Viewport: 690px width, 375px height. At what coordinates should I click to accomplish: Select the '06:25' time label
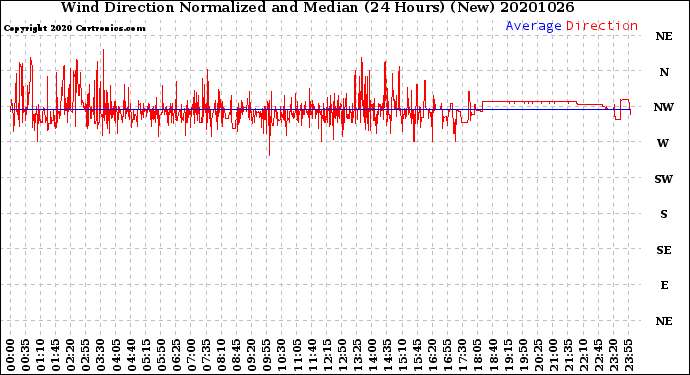[x=176, y=355]
